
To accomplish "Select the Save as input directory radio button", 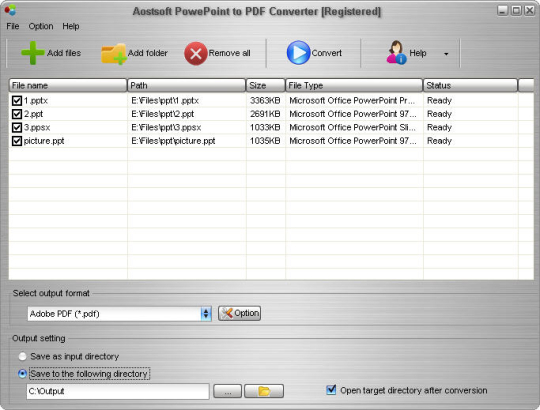I will [22, 356].
